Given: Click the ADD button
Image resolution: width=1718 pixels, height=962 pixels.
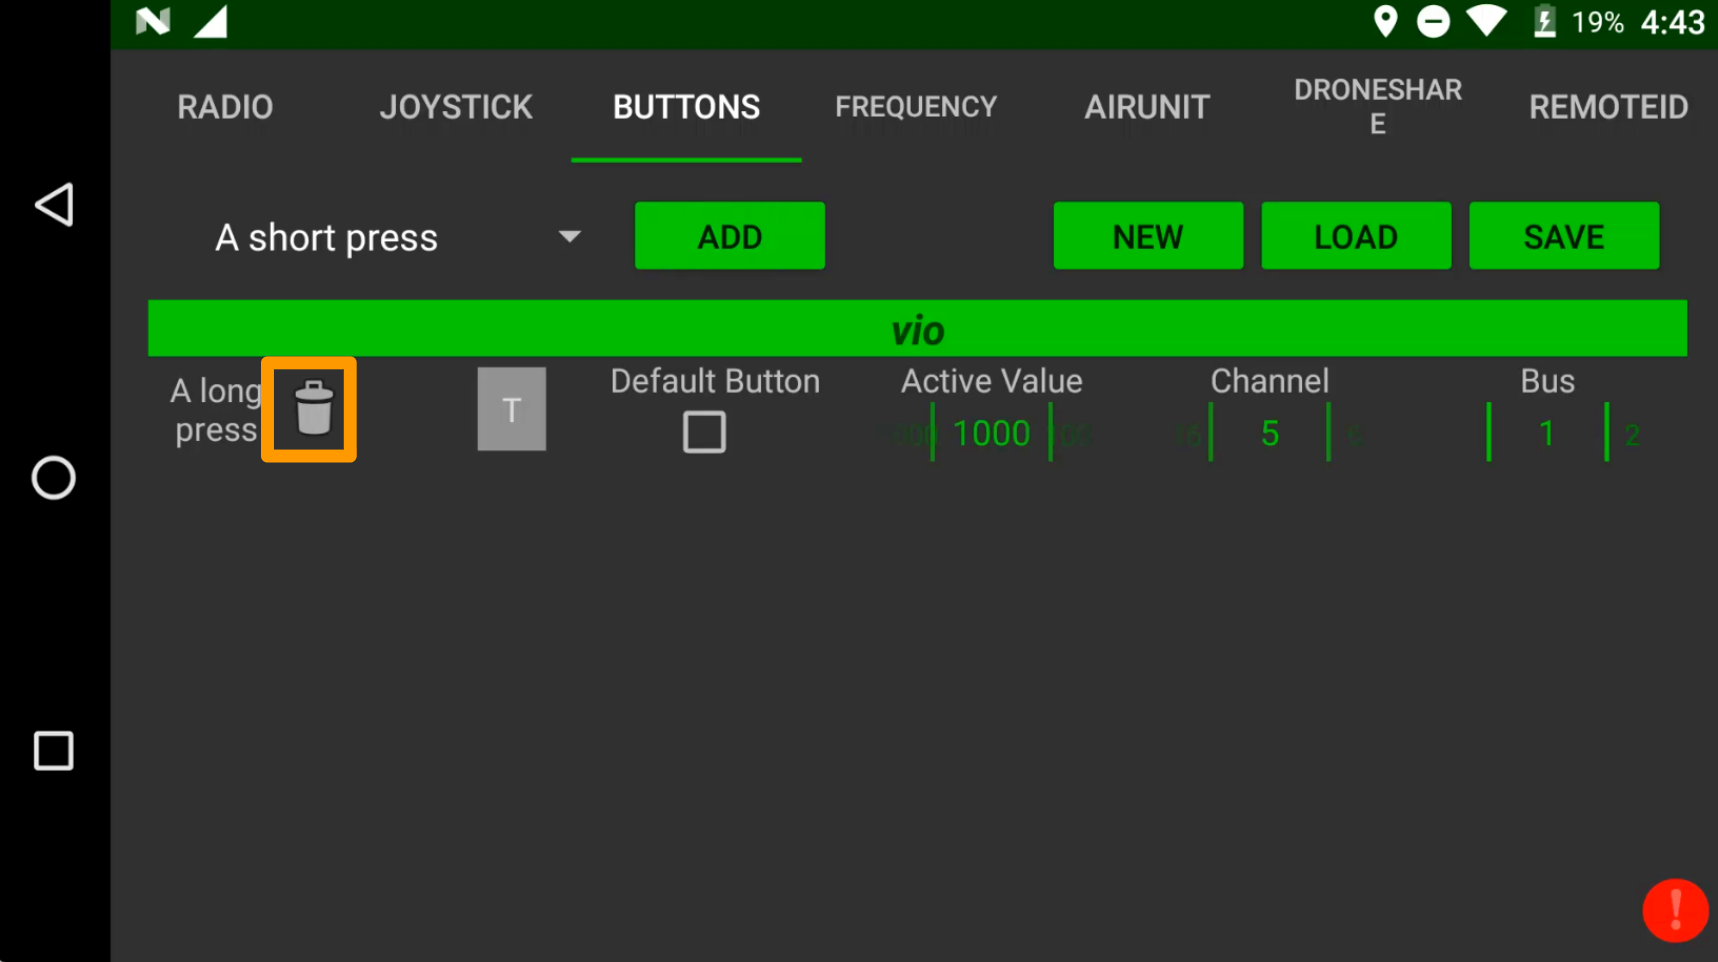Looking at the screenshot, I should [x=729, y=236].
